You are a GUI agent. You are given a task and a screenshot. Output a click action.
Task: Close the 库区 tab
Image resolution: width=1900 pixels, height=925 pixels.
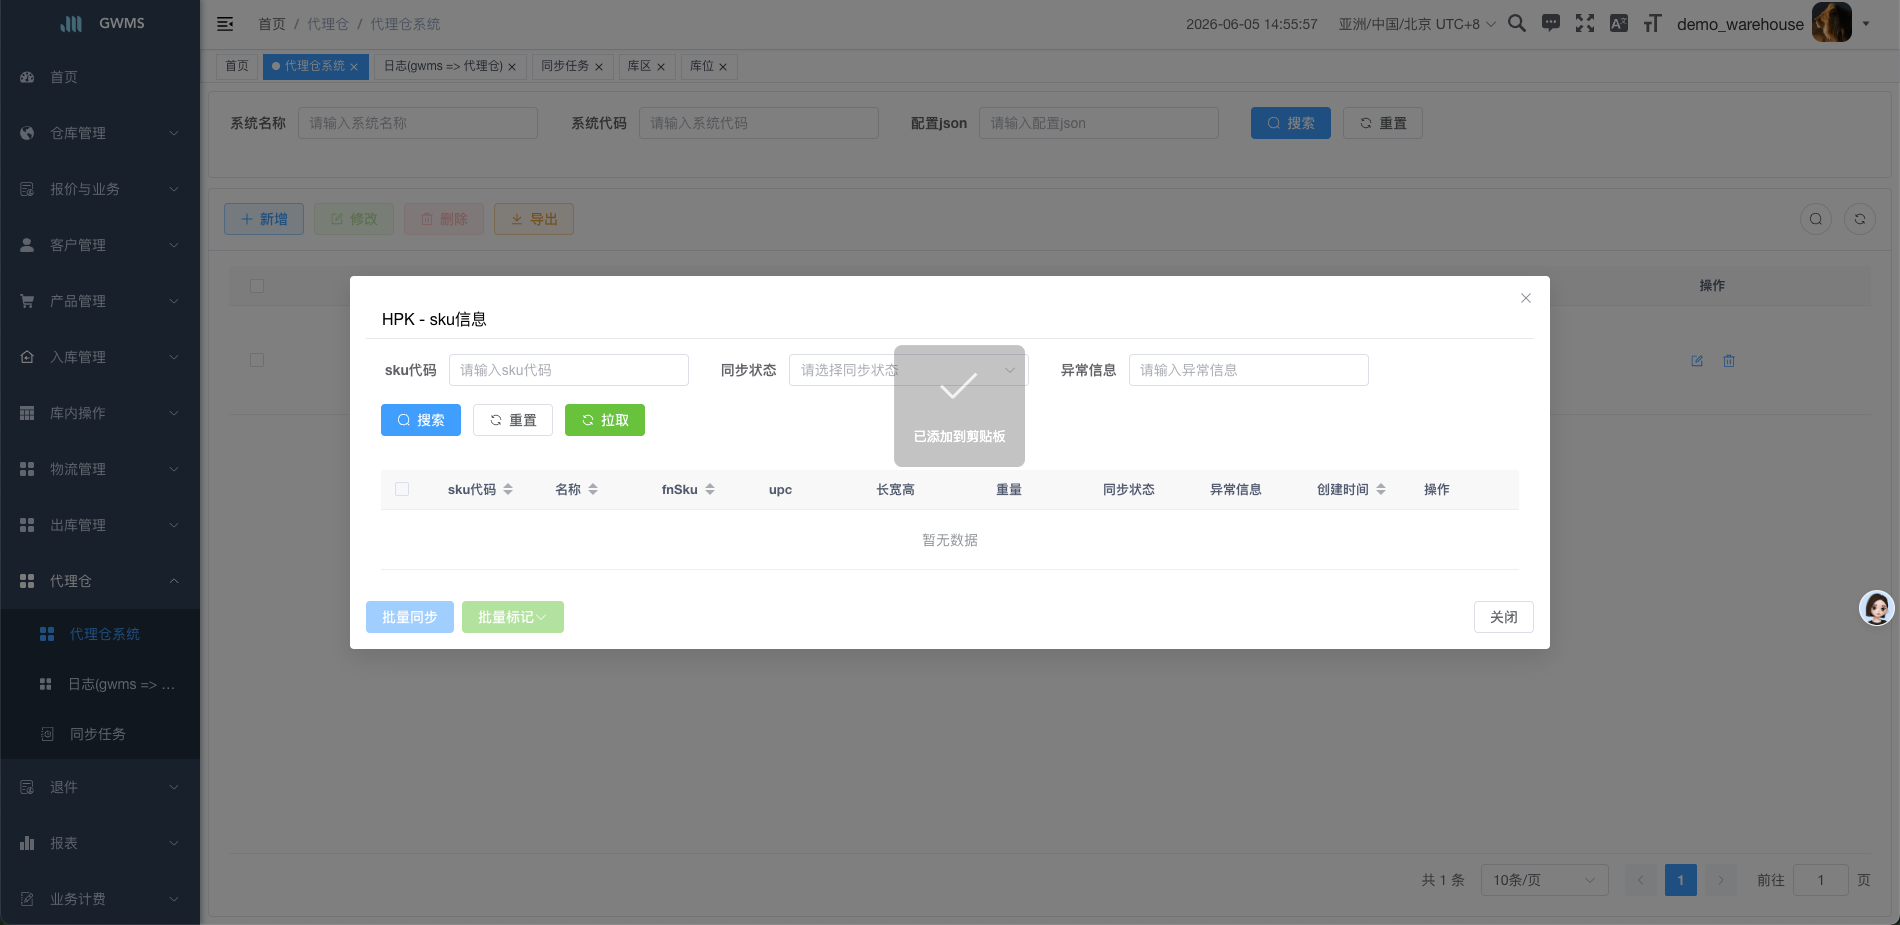tap(661, 67)
